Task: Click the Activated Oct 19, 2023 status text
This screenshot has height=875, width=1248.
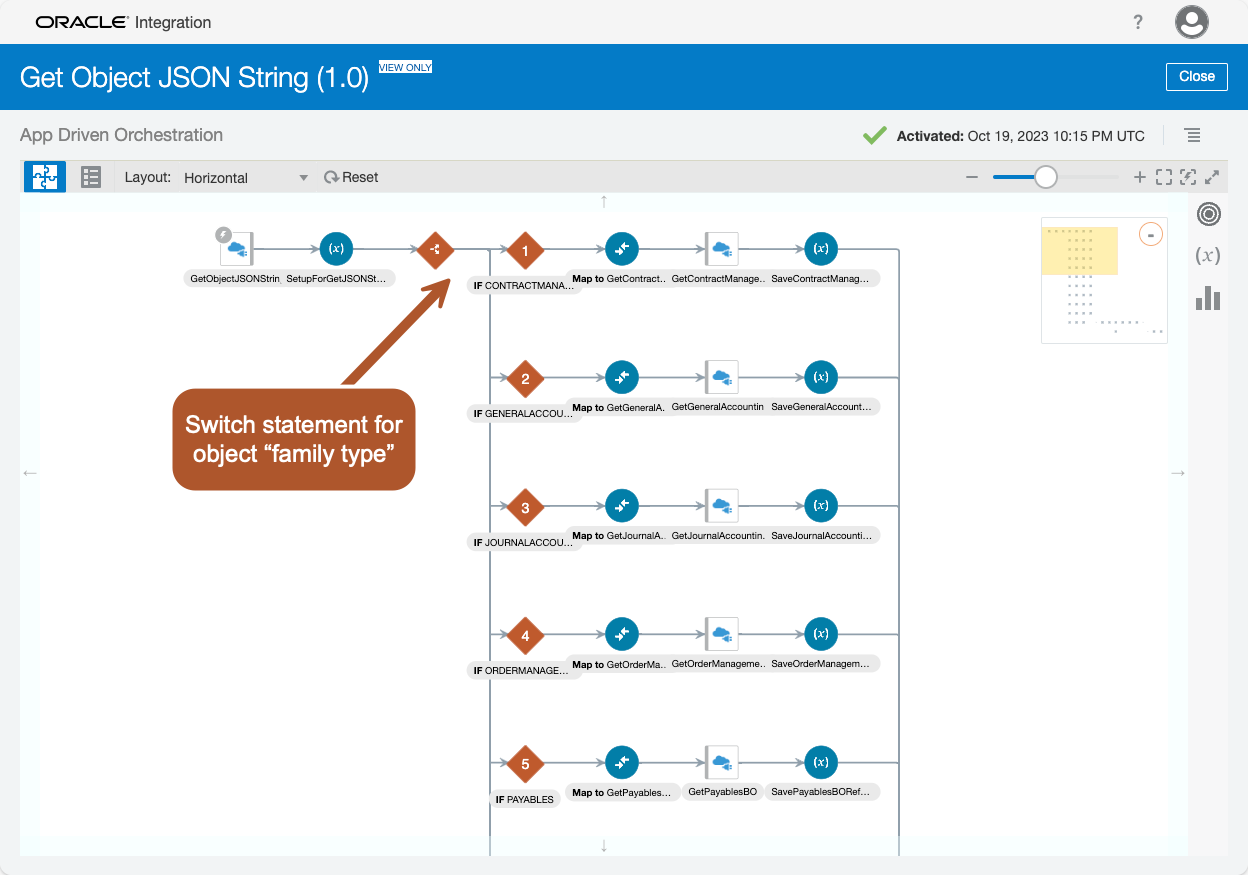Action: click(x=1020, y=136)
